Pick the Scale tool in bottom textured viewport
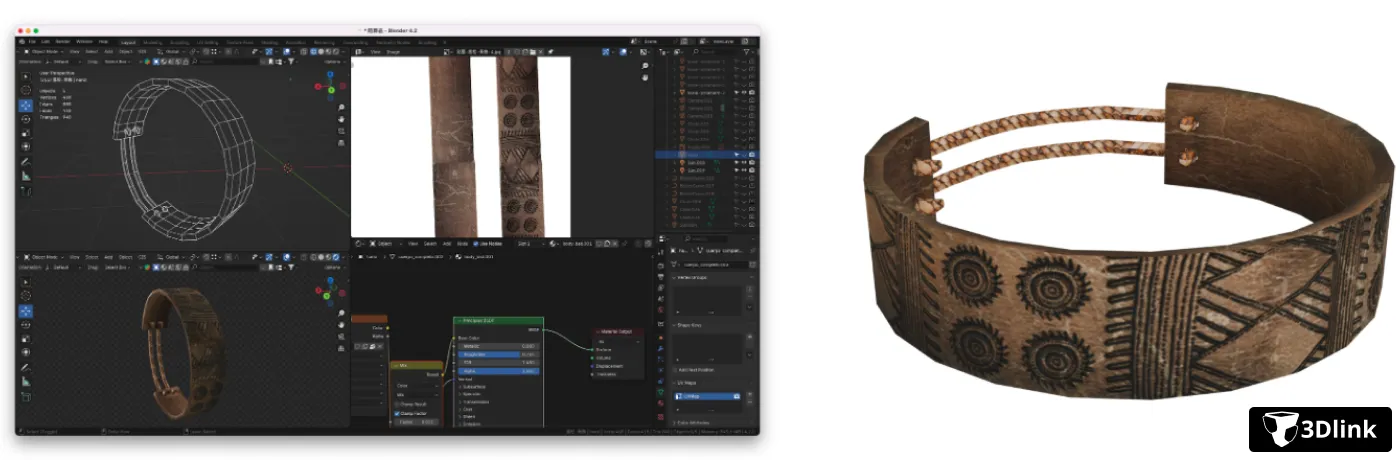The width and height of the screenshot is (1400, 460). pos(26,339)
